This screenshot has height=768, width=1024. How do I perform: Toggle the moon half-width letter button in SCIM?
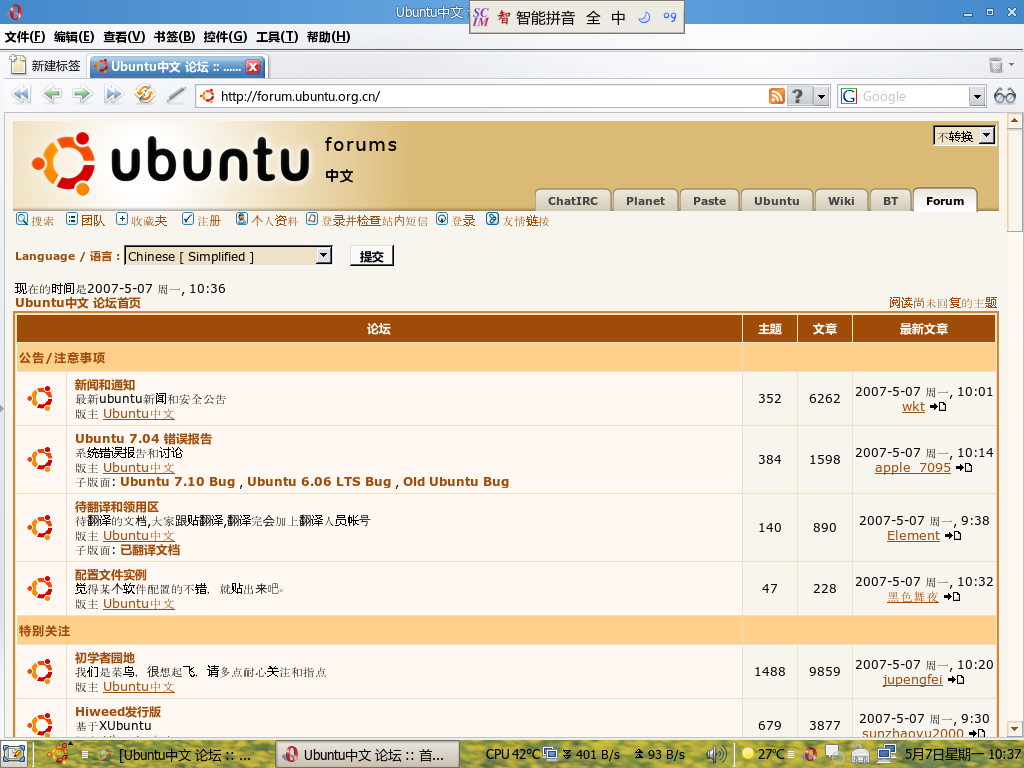(644, 18)
